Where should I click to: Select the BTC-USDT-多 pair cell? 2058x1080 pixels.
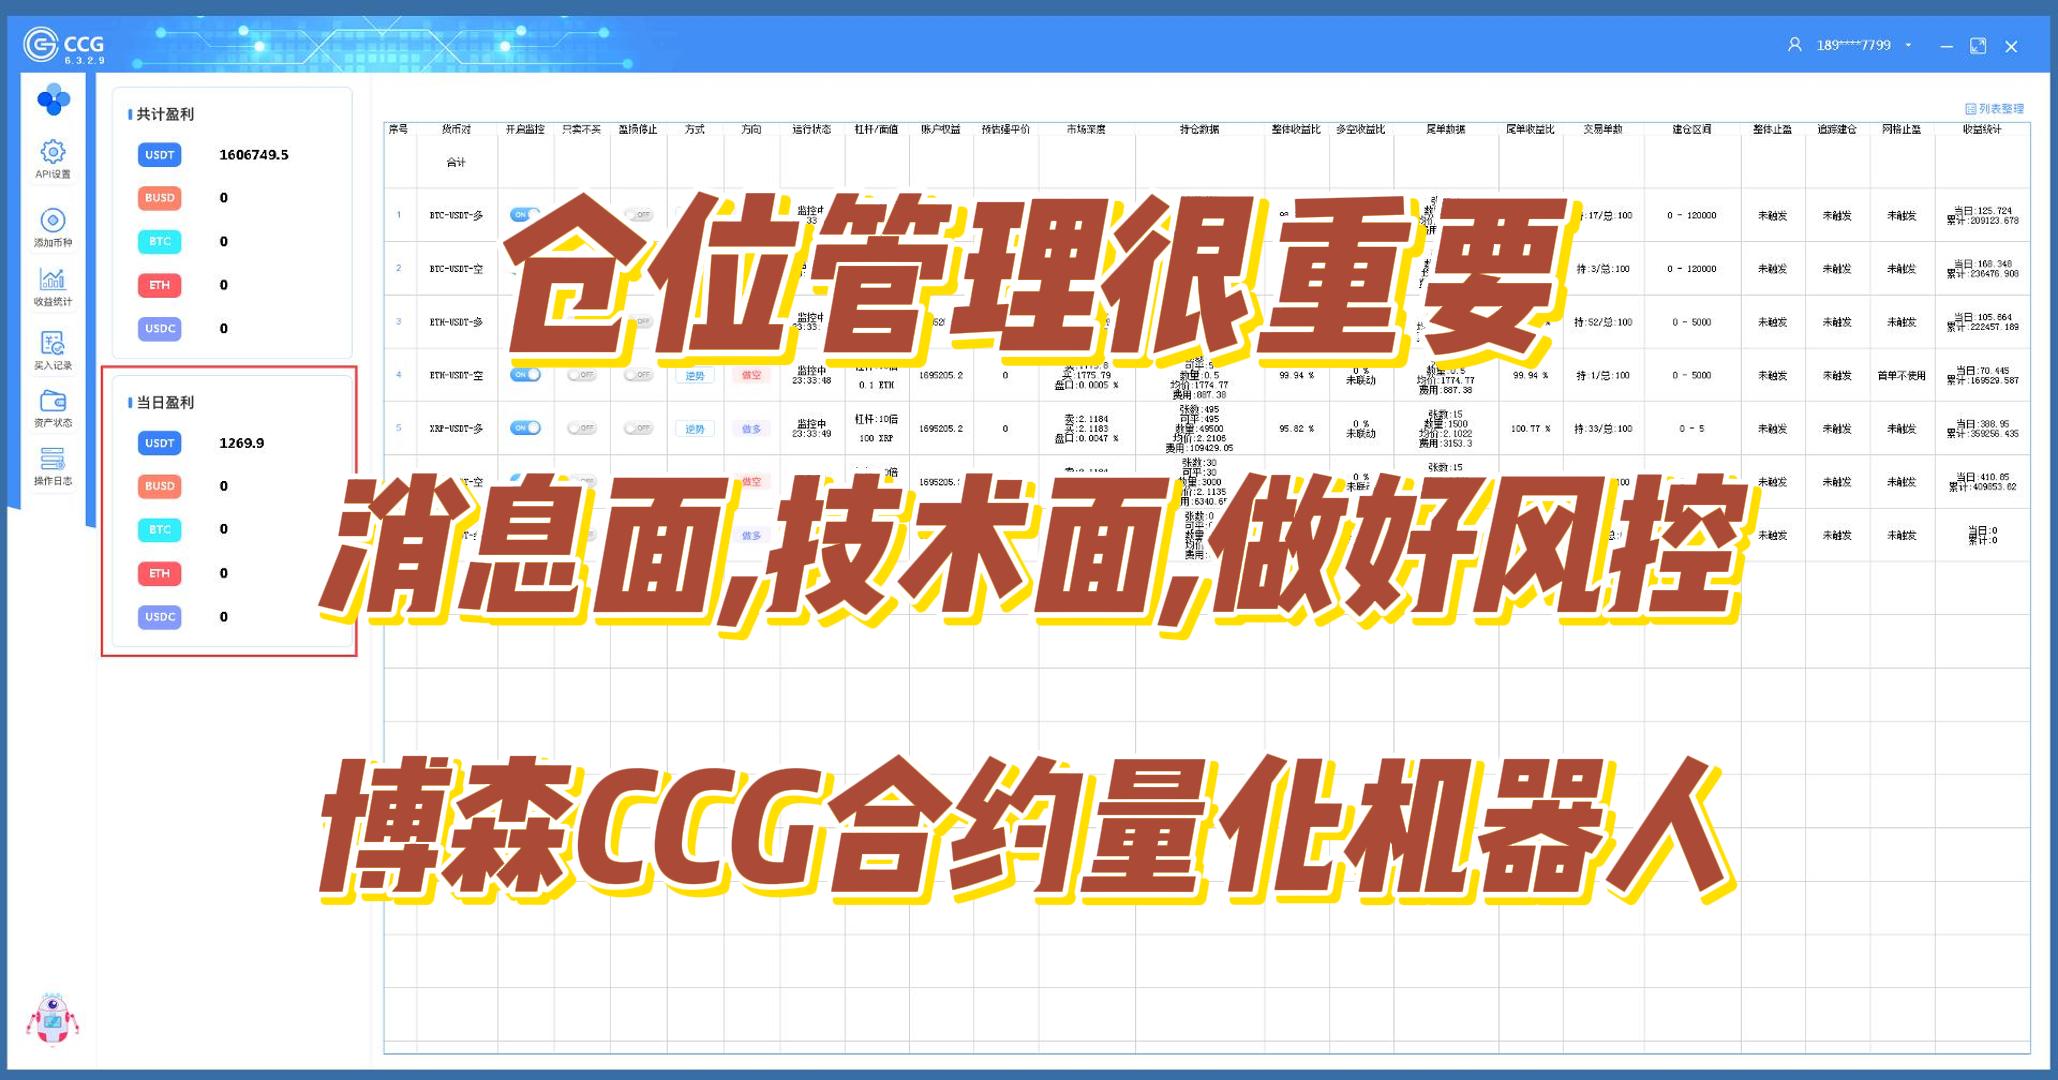coord(456,215)
